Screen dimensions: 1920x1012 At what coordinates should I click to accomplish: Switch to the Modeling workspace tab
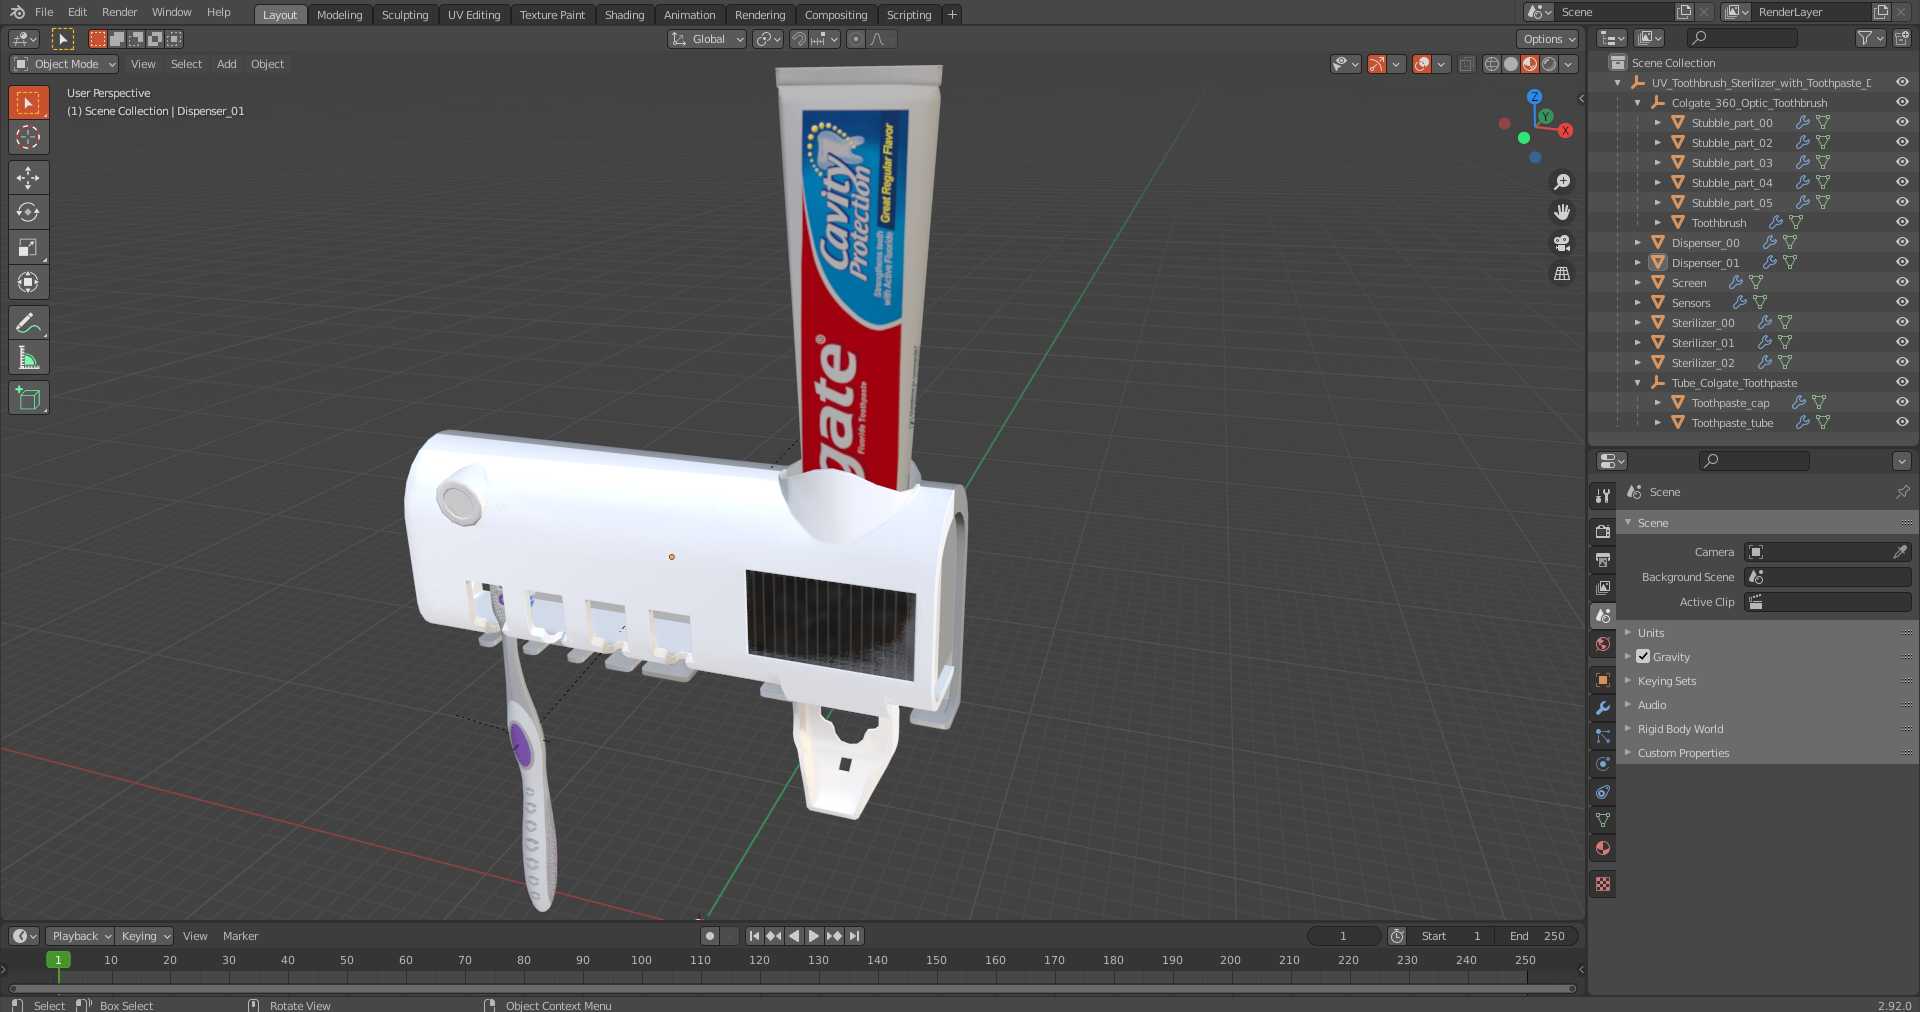pos(340,15)
